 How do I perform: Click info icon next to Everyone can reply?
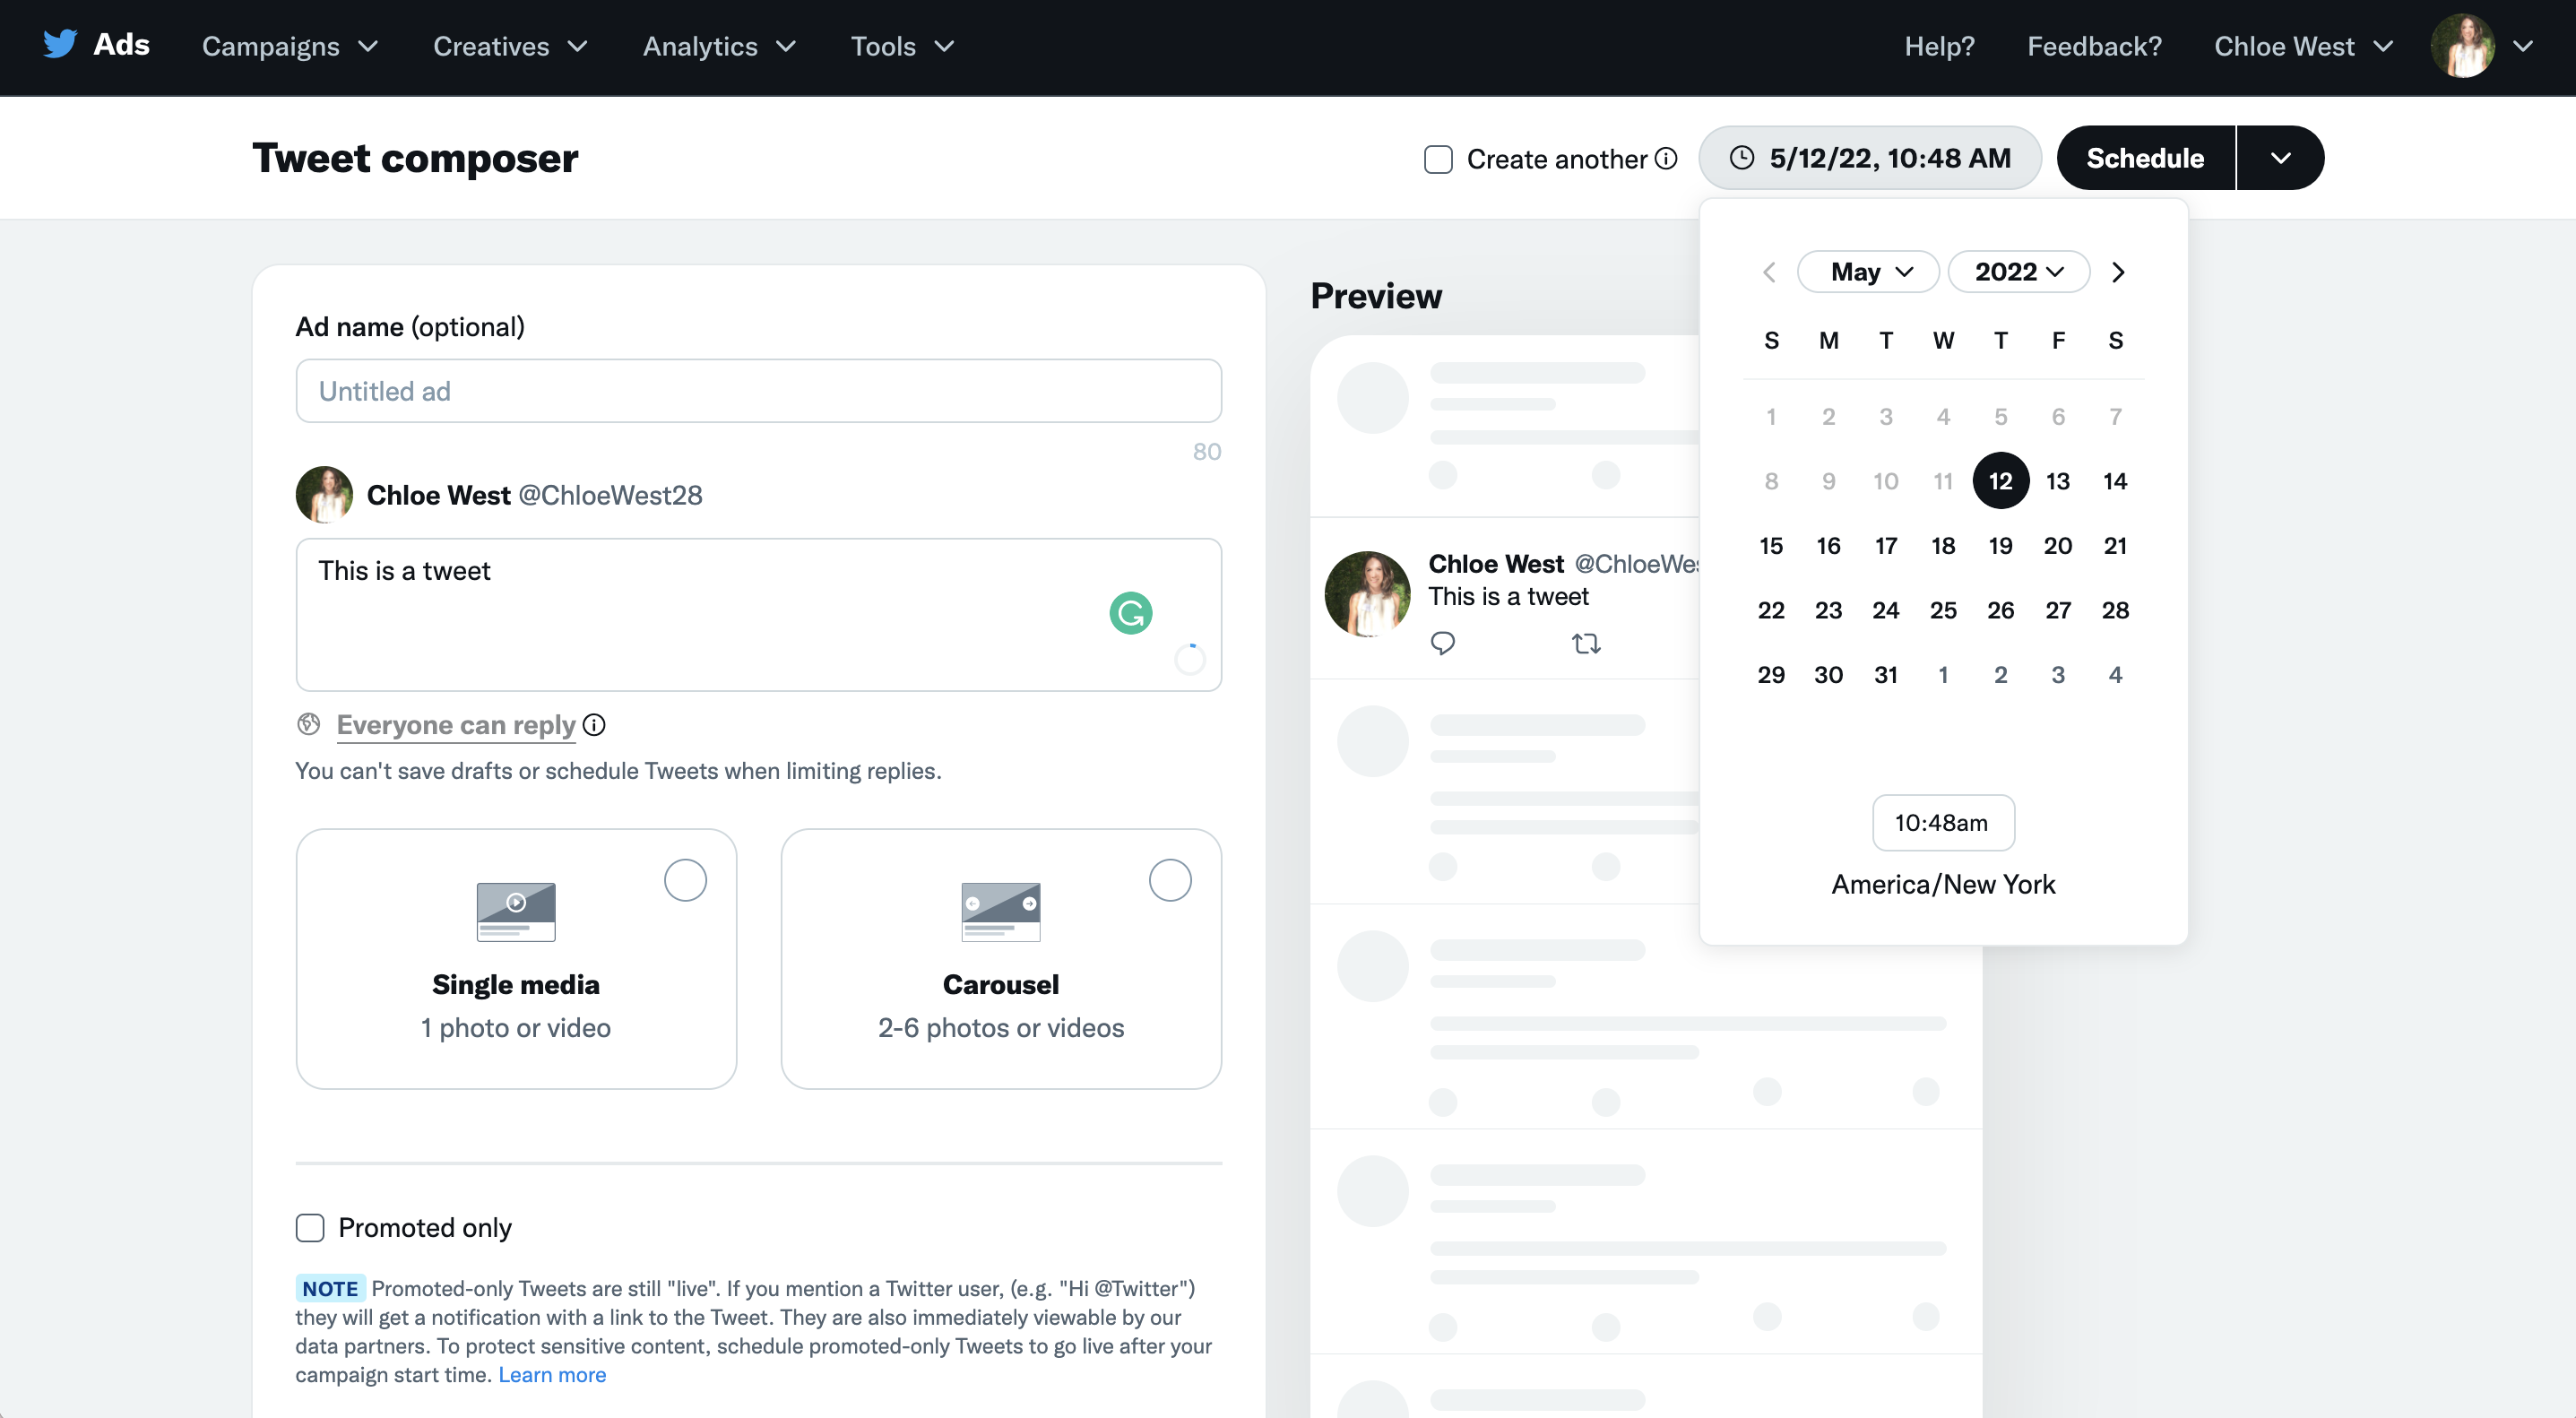594,725
